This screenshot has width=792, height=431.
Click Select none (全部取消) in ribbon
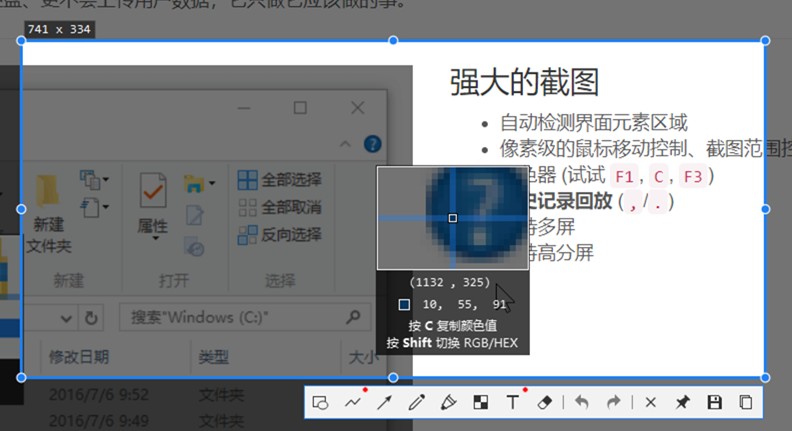(279, 207)
